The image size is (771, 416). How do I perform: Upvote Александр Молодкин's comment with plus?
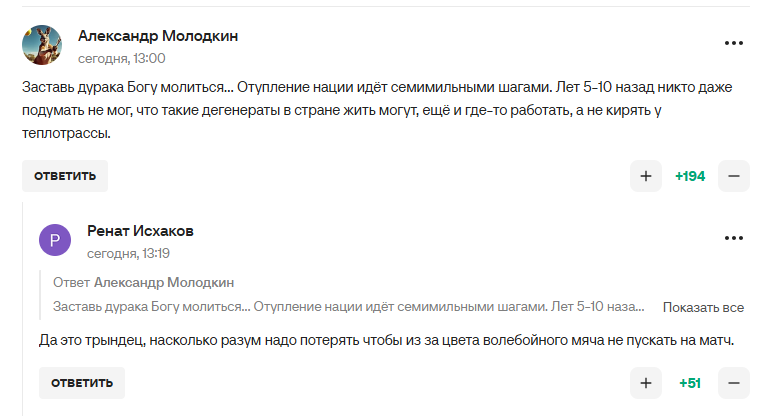[x=645, y=176]
